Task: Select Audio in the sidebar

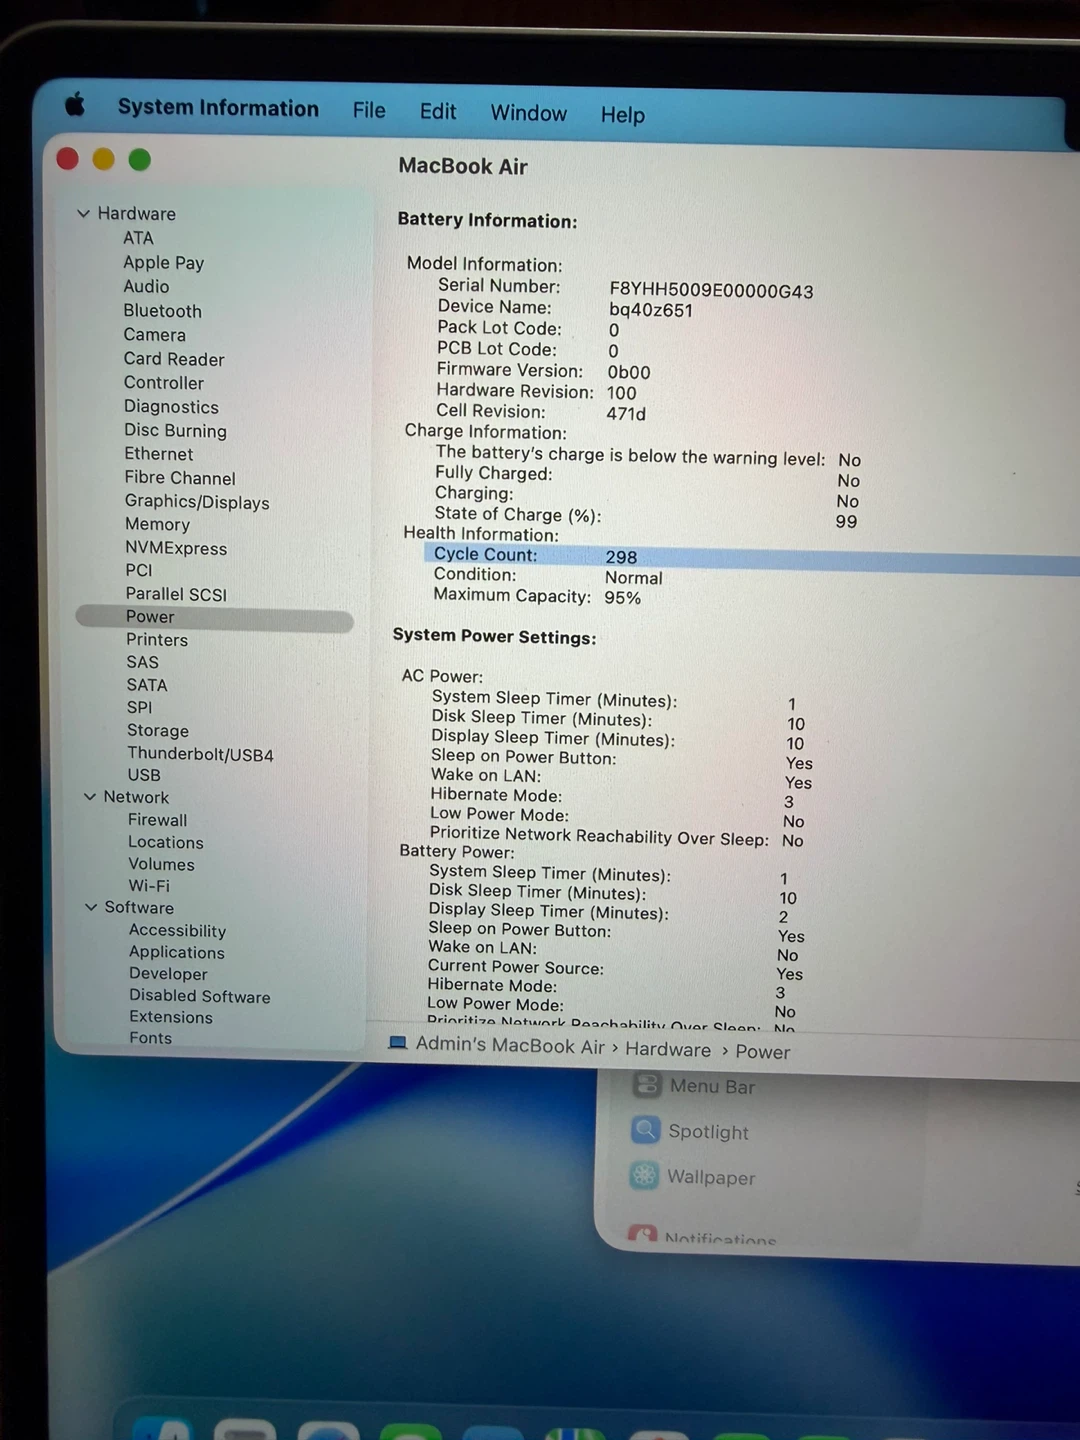Action: [x=146, y=286]
